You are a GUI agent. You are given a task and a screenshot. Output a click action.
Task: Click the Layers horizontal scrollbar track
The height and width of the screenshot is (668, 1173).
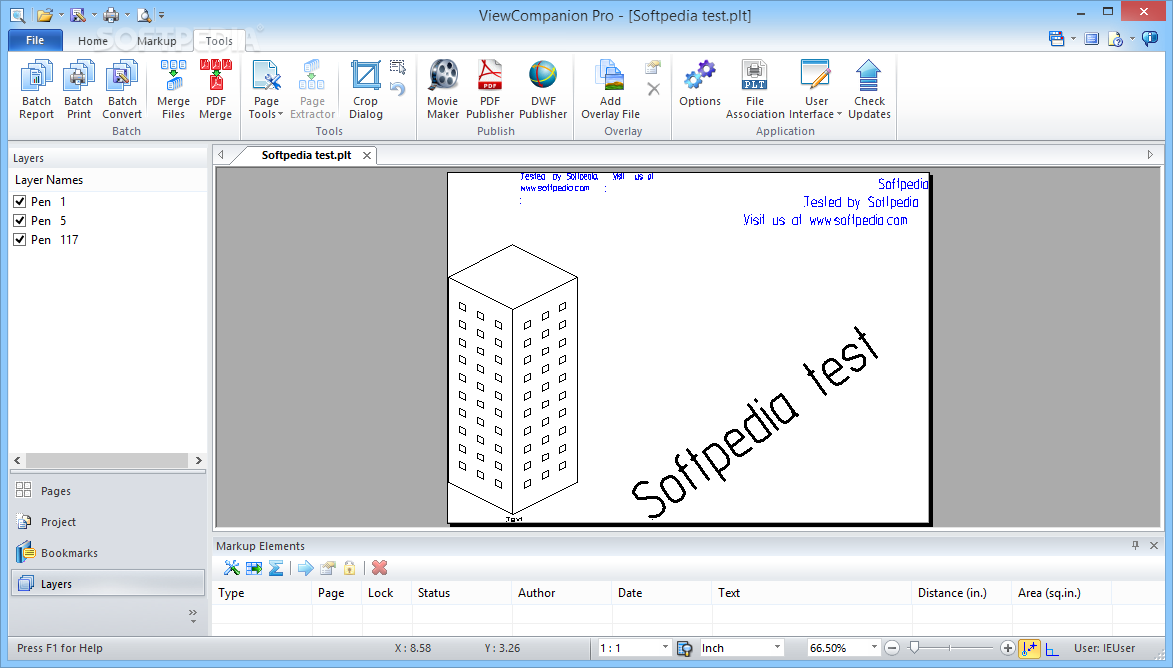click(108, 460)
